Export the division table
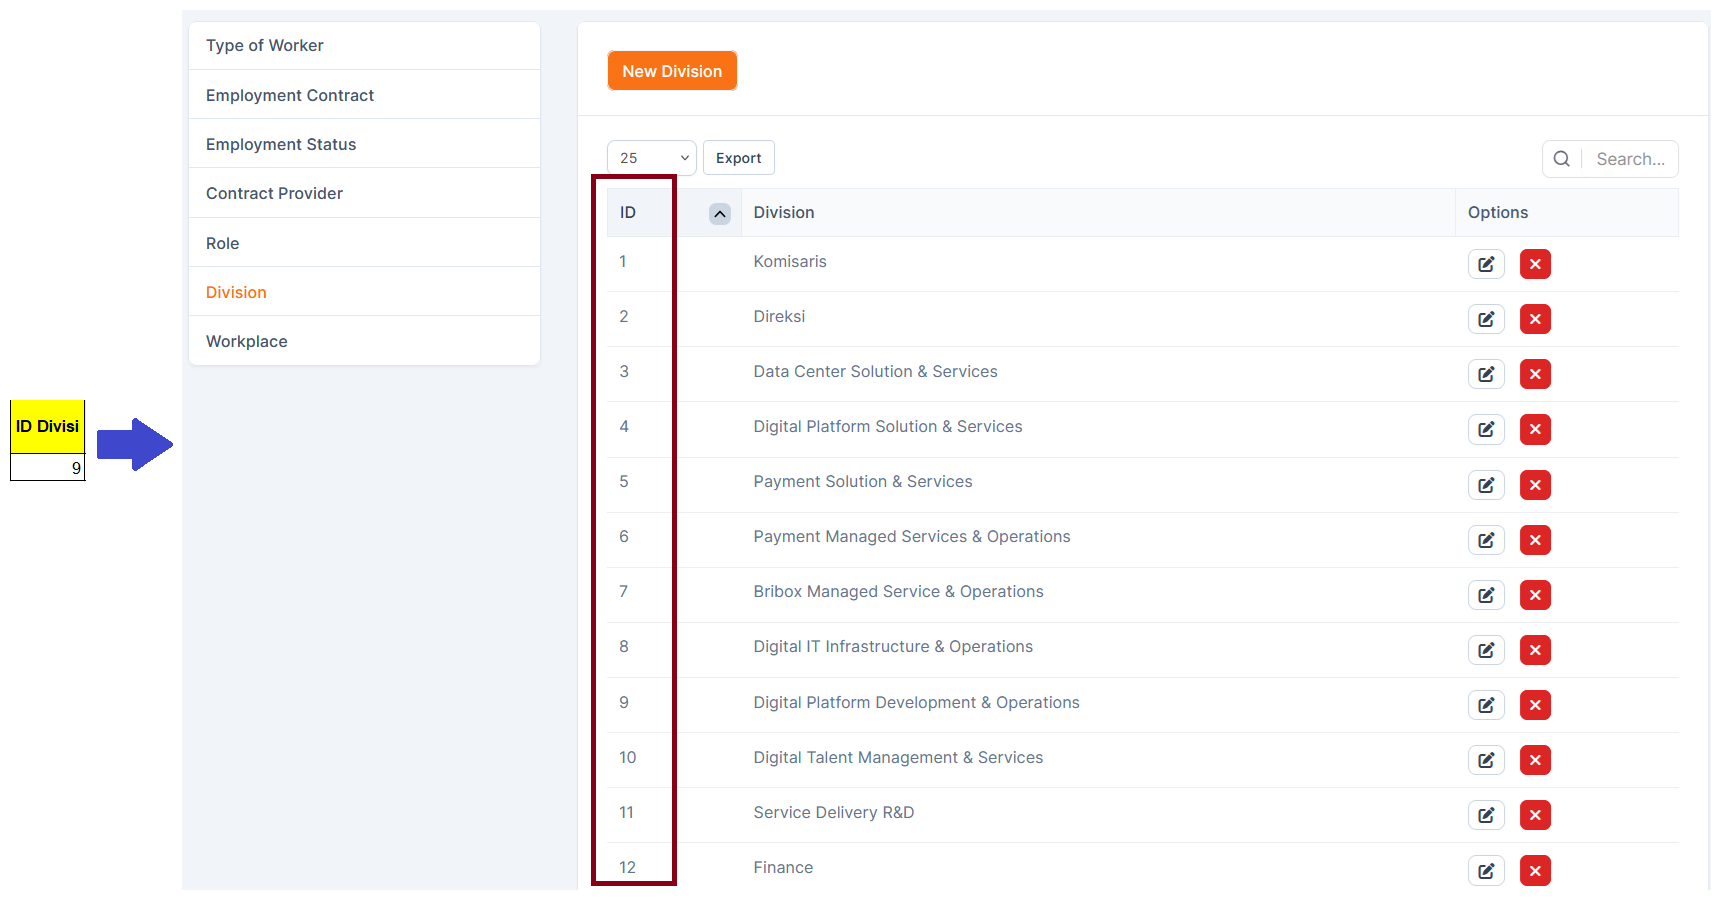1723x912 pixels. coord(738,158)
